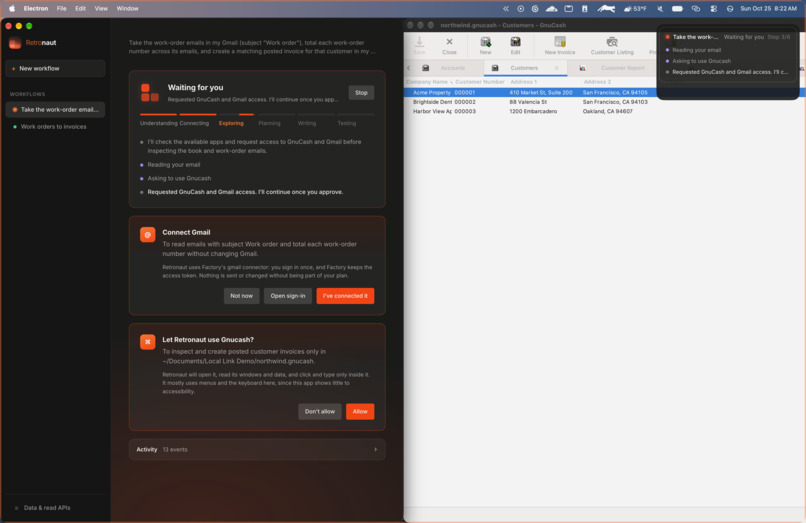Open Customer Listing in GnuCash toolbar
Viewport: 806px width, 523px height.
click(612, 45)
